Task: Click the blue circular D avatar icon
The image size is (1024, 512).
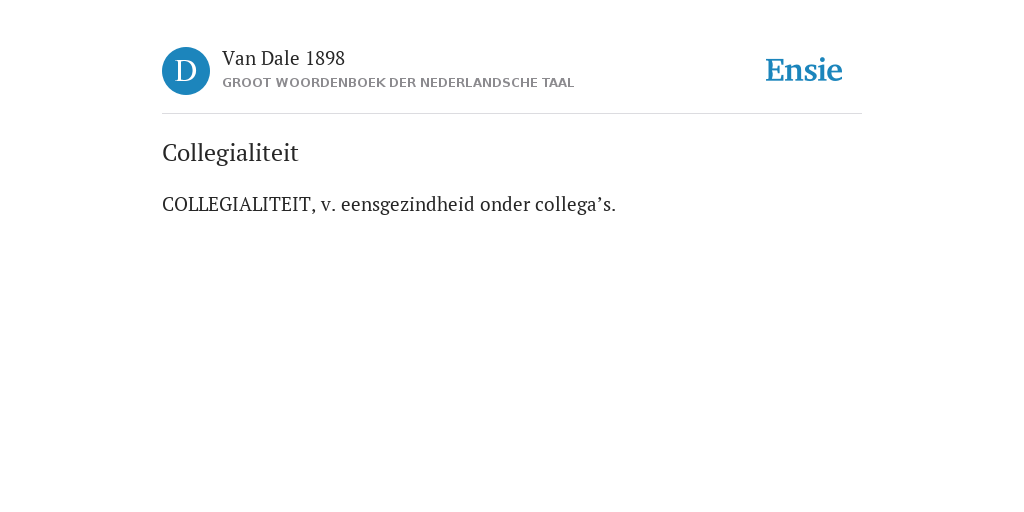Action: [186, 71]
